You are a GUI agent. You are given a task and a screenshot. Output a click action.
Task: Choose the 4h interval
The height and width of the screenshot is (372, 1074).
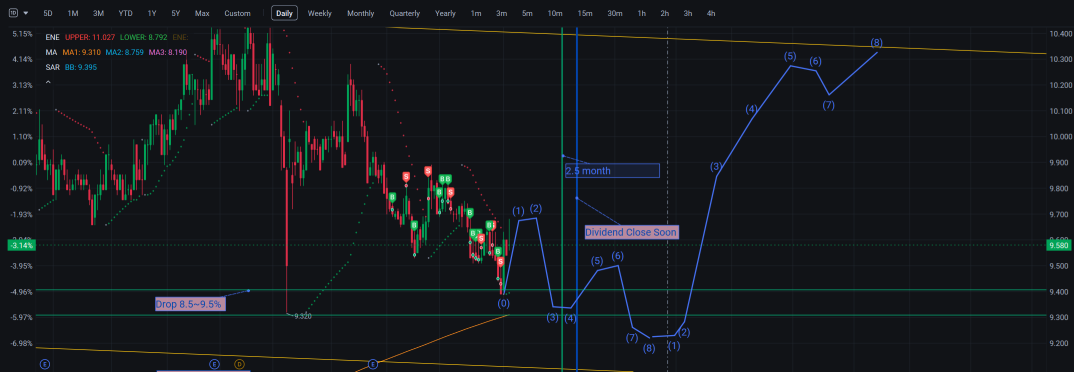(711, 13)
